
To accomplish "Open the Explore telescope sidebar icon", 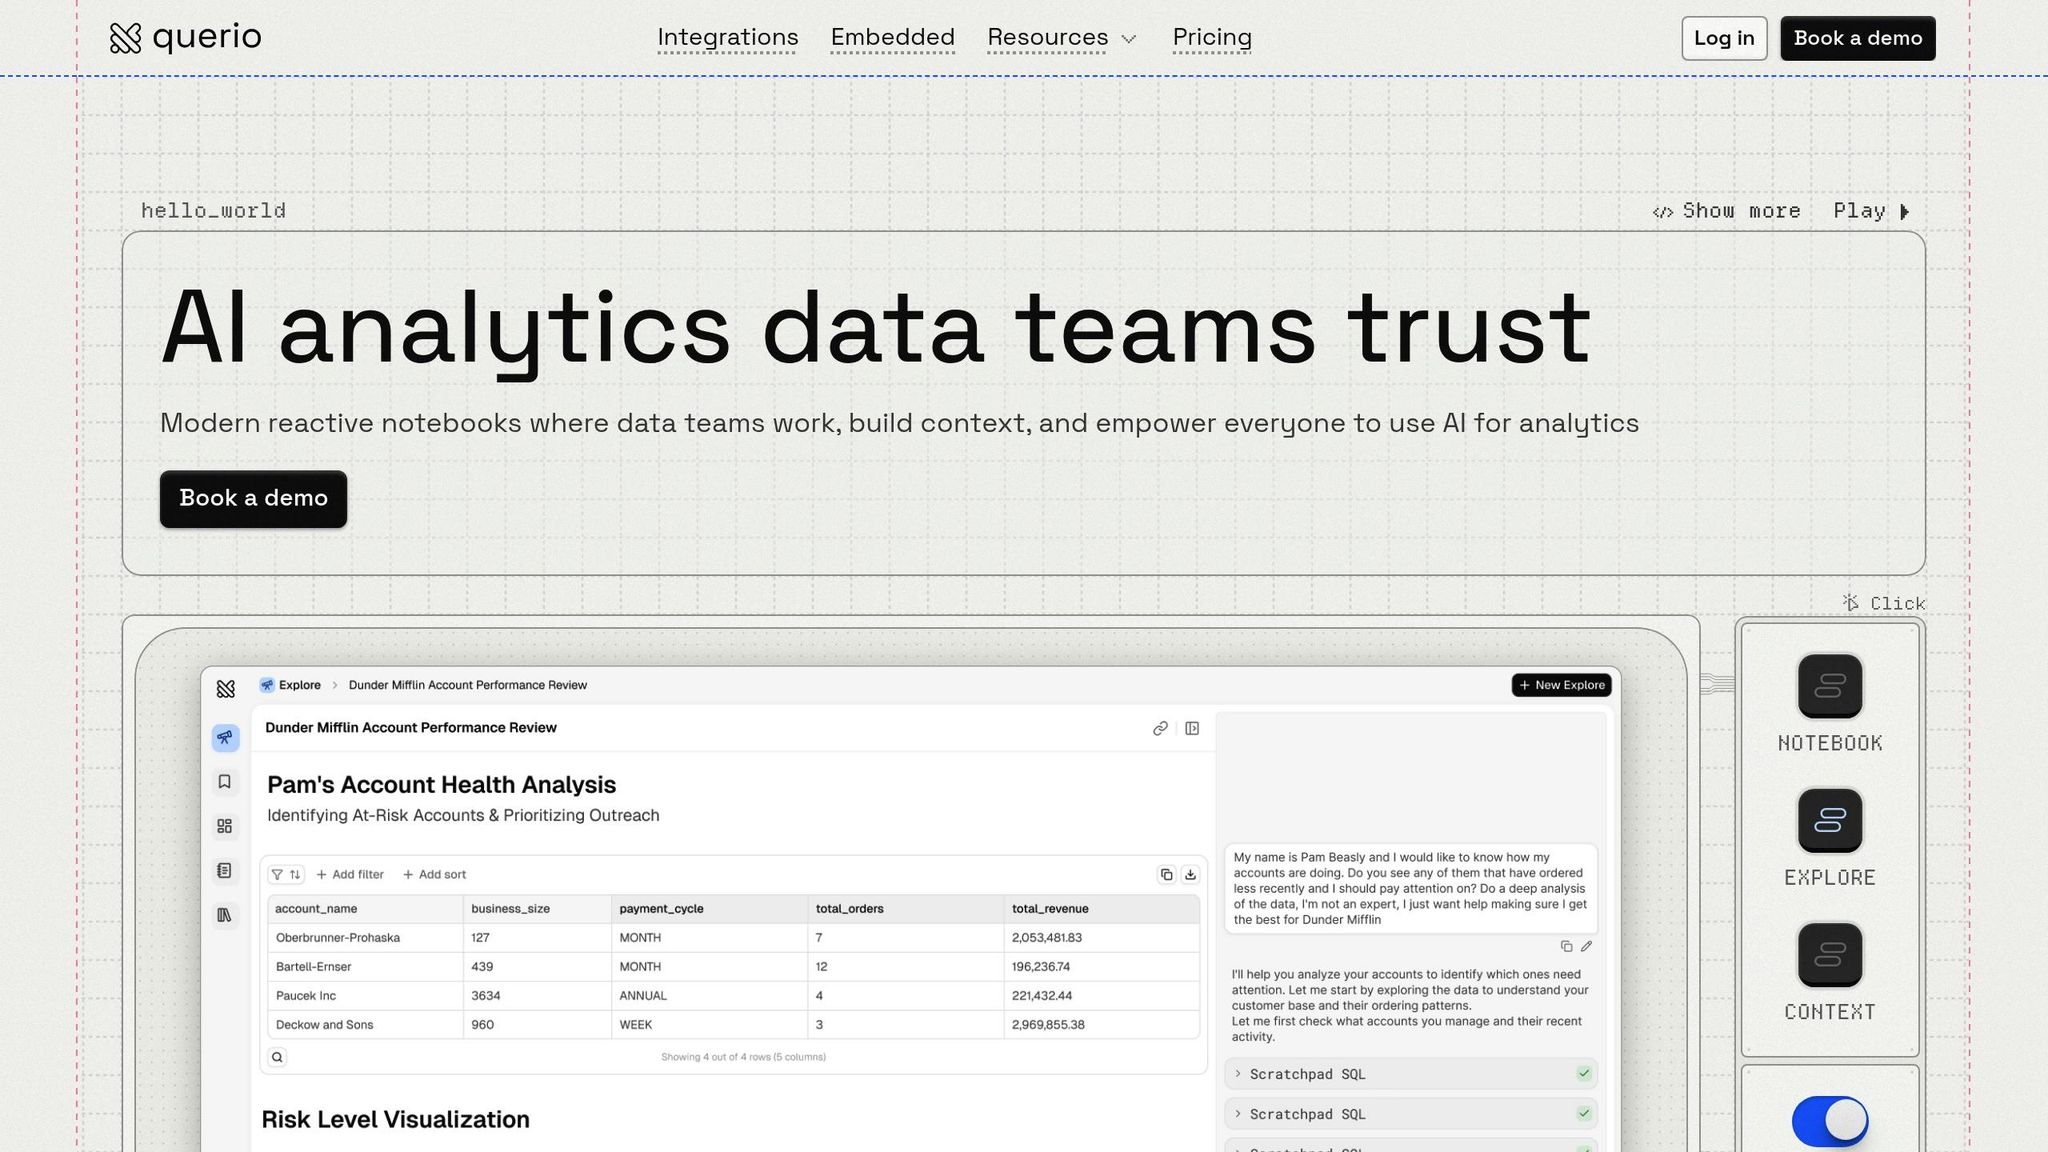I will click(225, 738).
